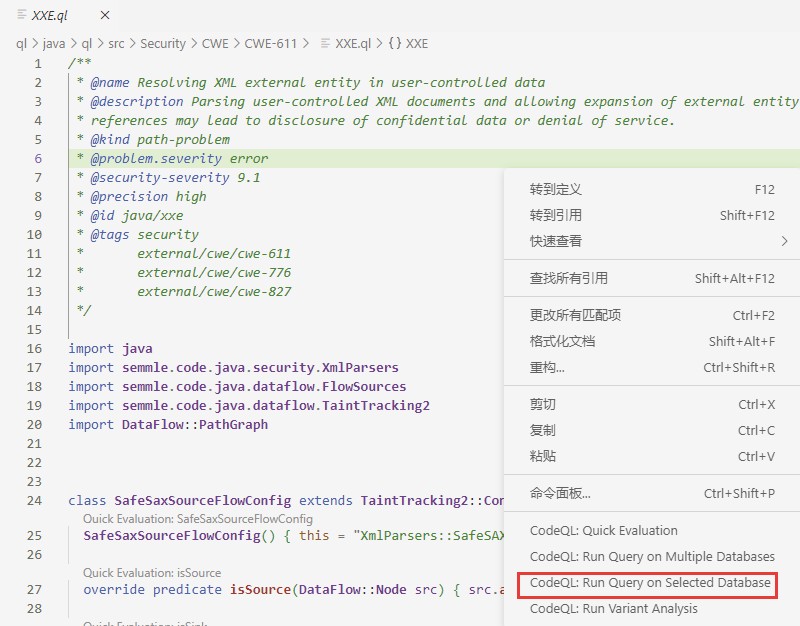Click '@precision high' comment text
Screen dimensions: 800x626
(x=148, y=196)
